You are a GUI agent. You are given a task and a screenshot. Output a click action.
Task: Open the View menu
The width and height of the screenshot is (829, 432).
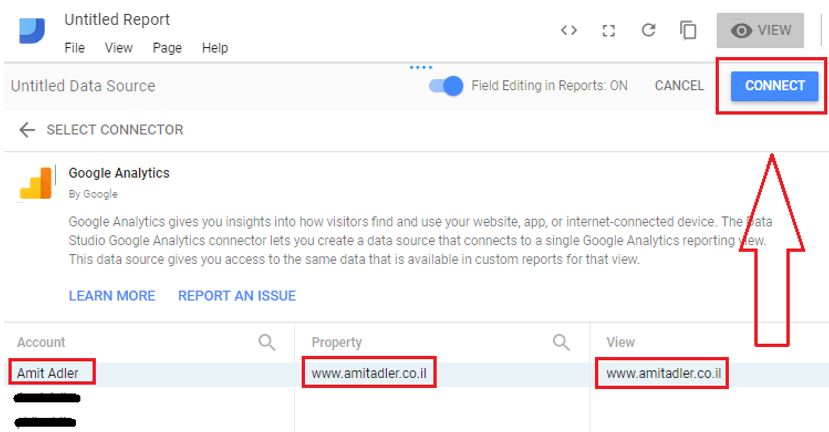[118, 48]
